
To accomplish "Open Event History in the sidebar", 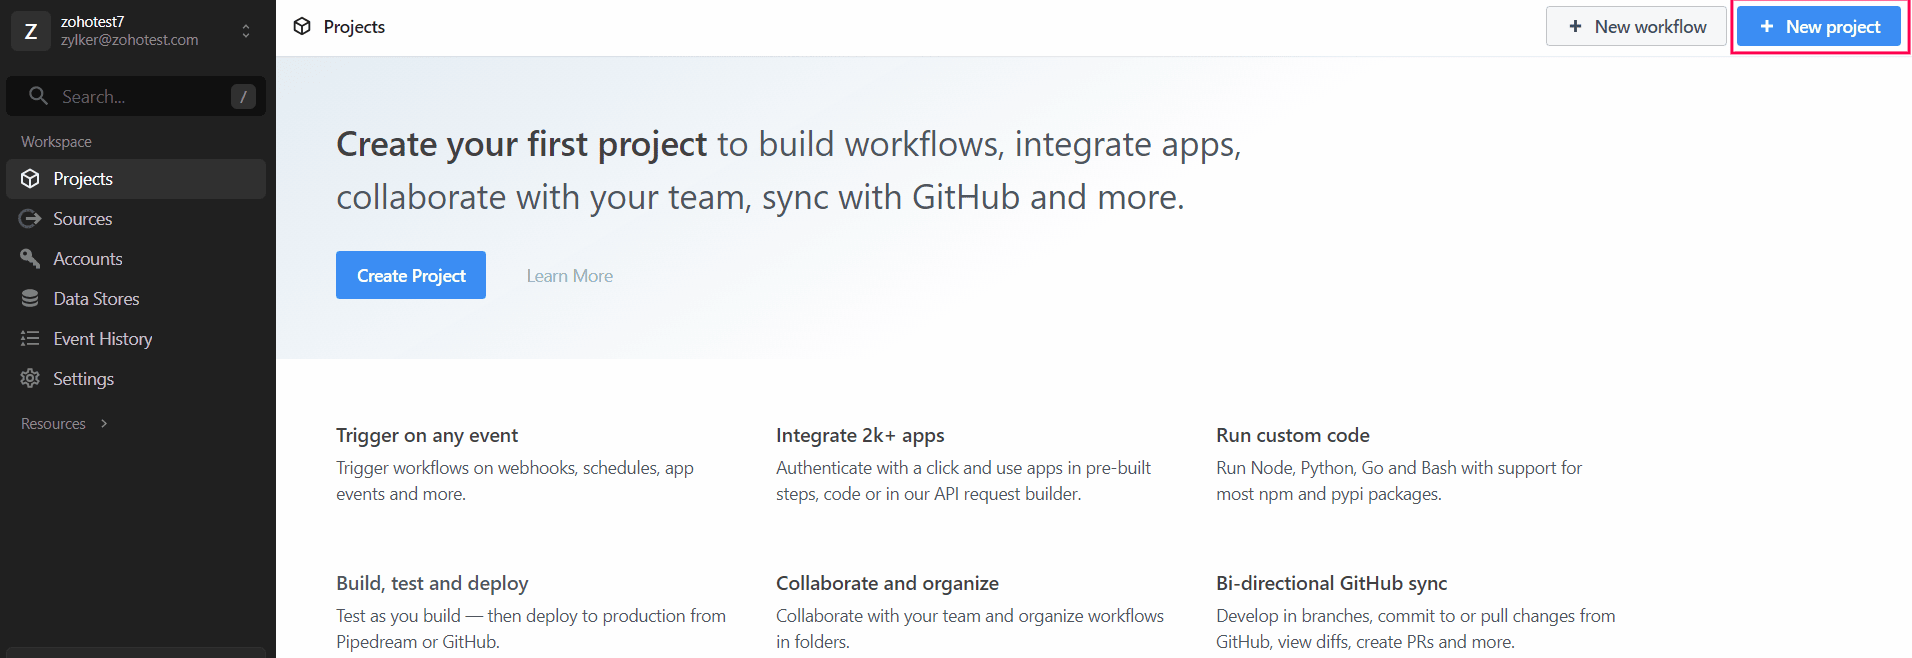I will [x=136, y=339].
